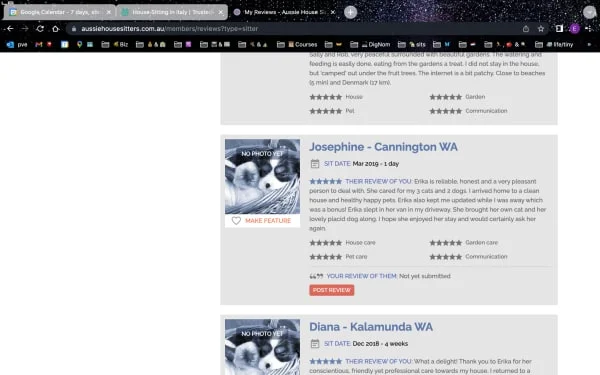Click the top card's Pet star rating
The image size is (600, 375).
(326, 111)
